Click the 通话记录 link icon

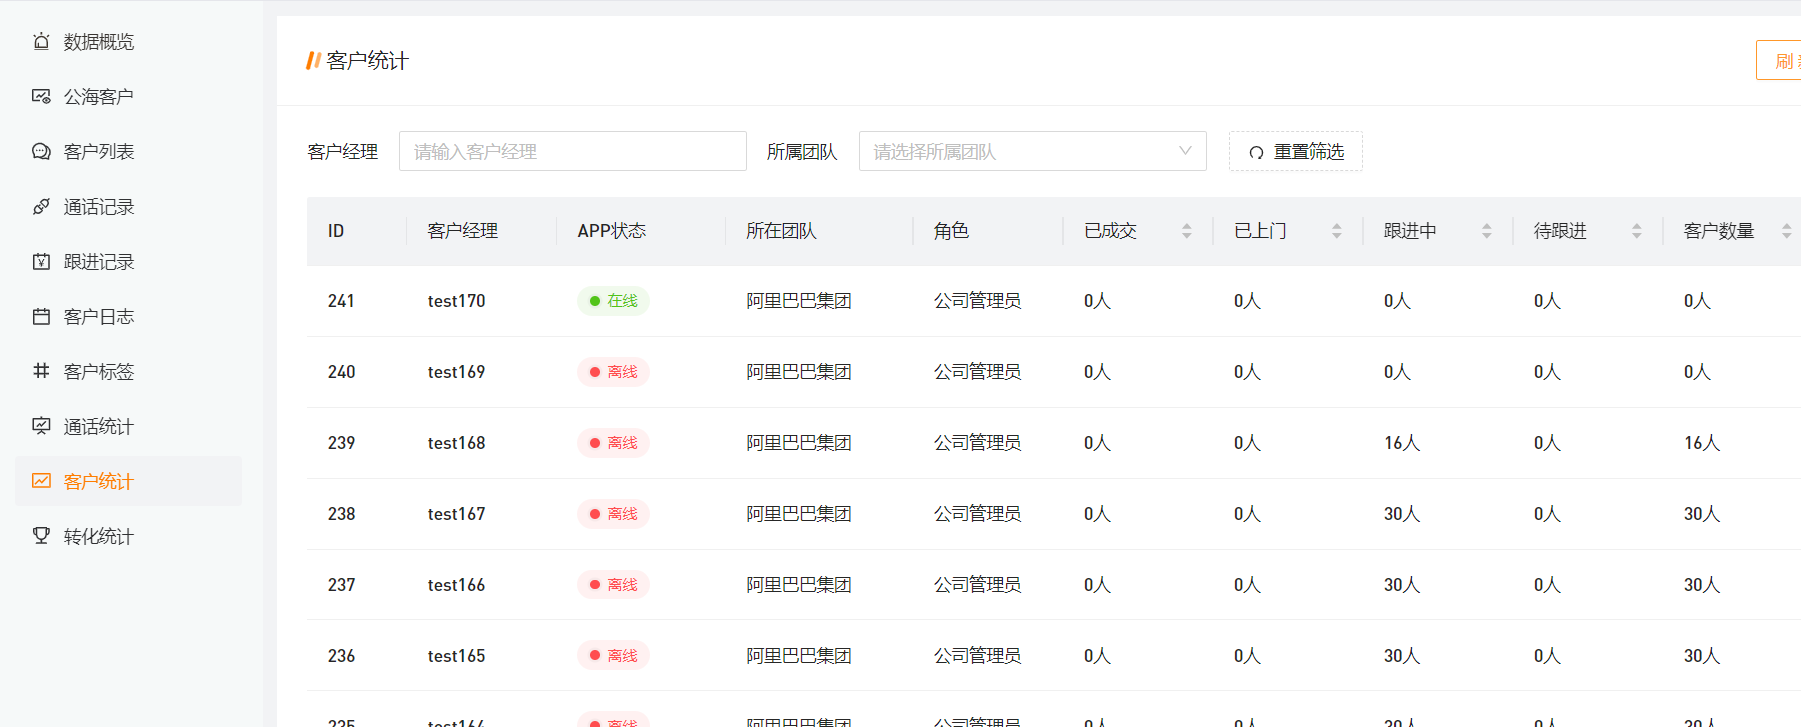pyautogui.click(x=41, y=207)
